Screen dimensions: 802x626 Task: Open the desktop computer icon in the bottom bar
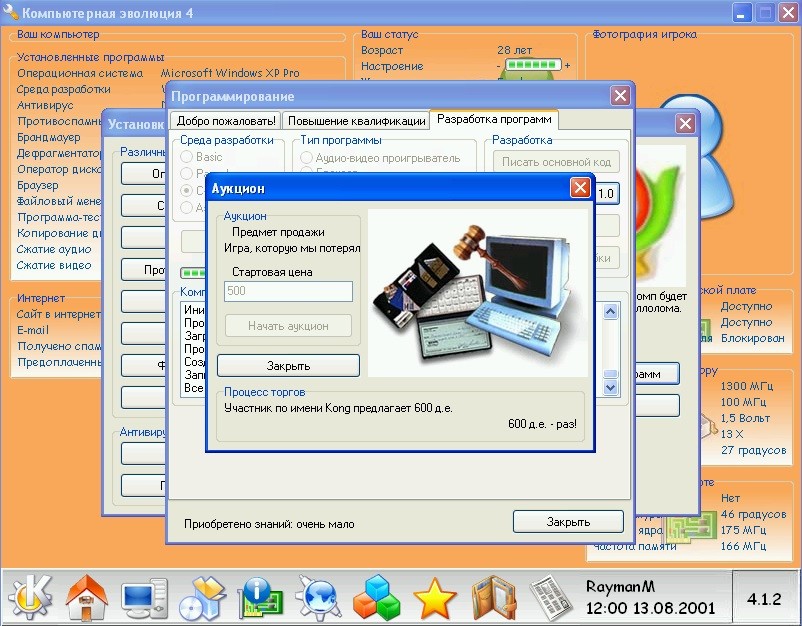coord(145,598)
